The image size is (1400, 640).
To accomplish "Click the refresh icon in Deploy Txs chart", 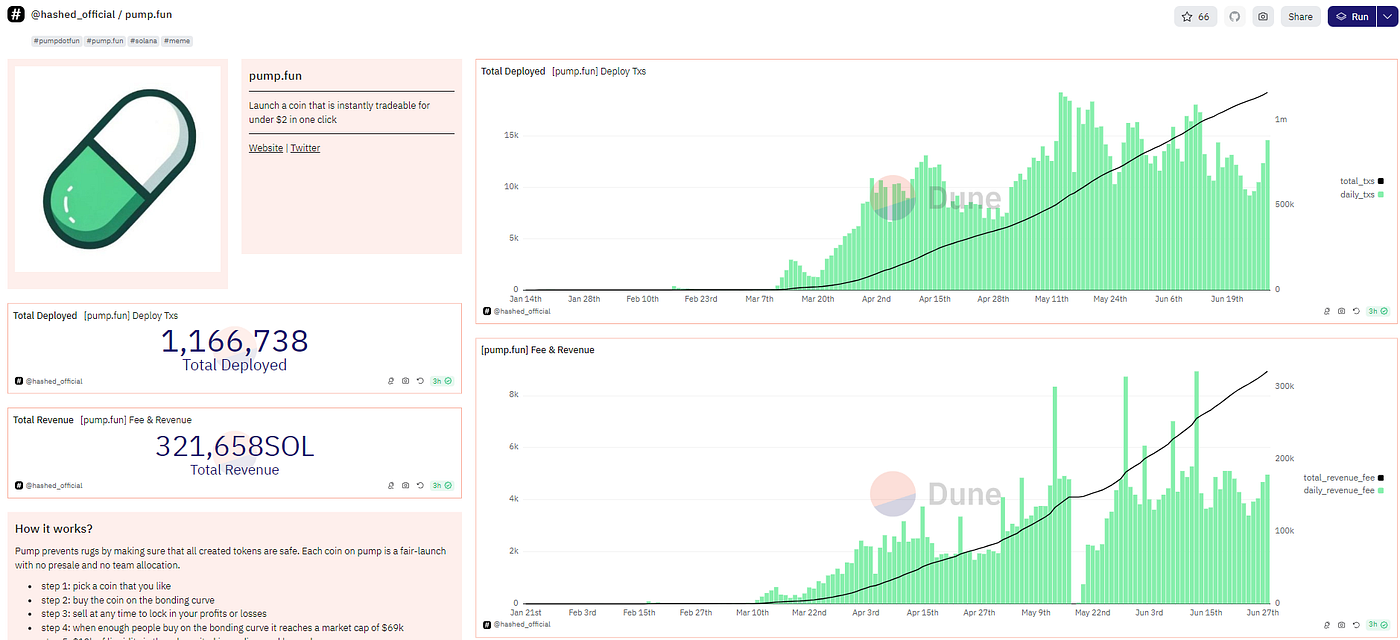I will click(1356, 312).
